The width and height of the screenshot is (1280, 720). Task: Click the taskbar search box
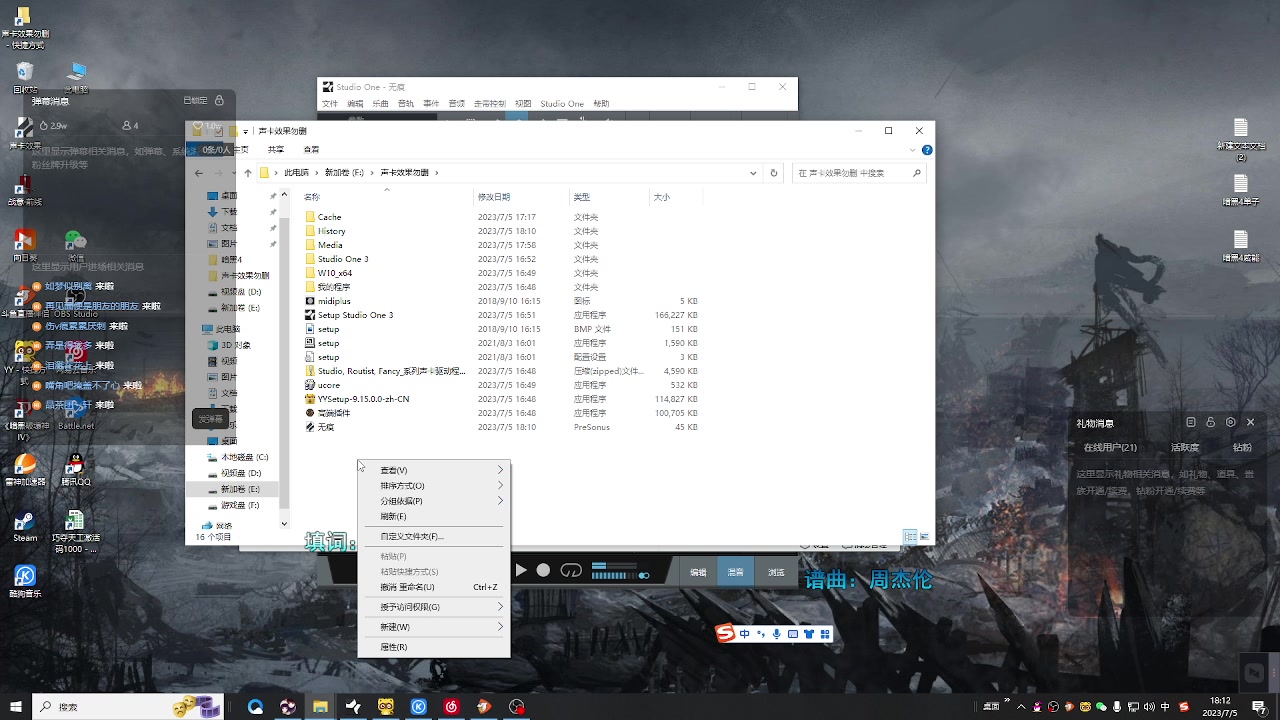click(128, 707)
